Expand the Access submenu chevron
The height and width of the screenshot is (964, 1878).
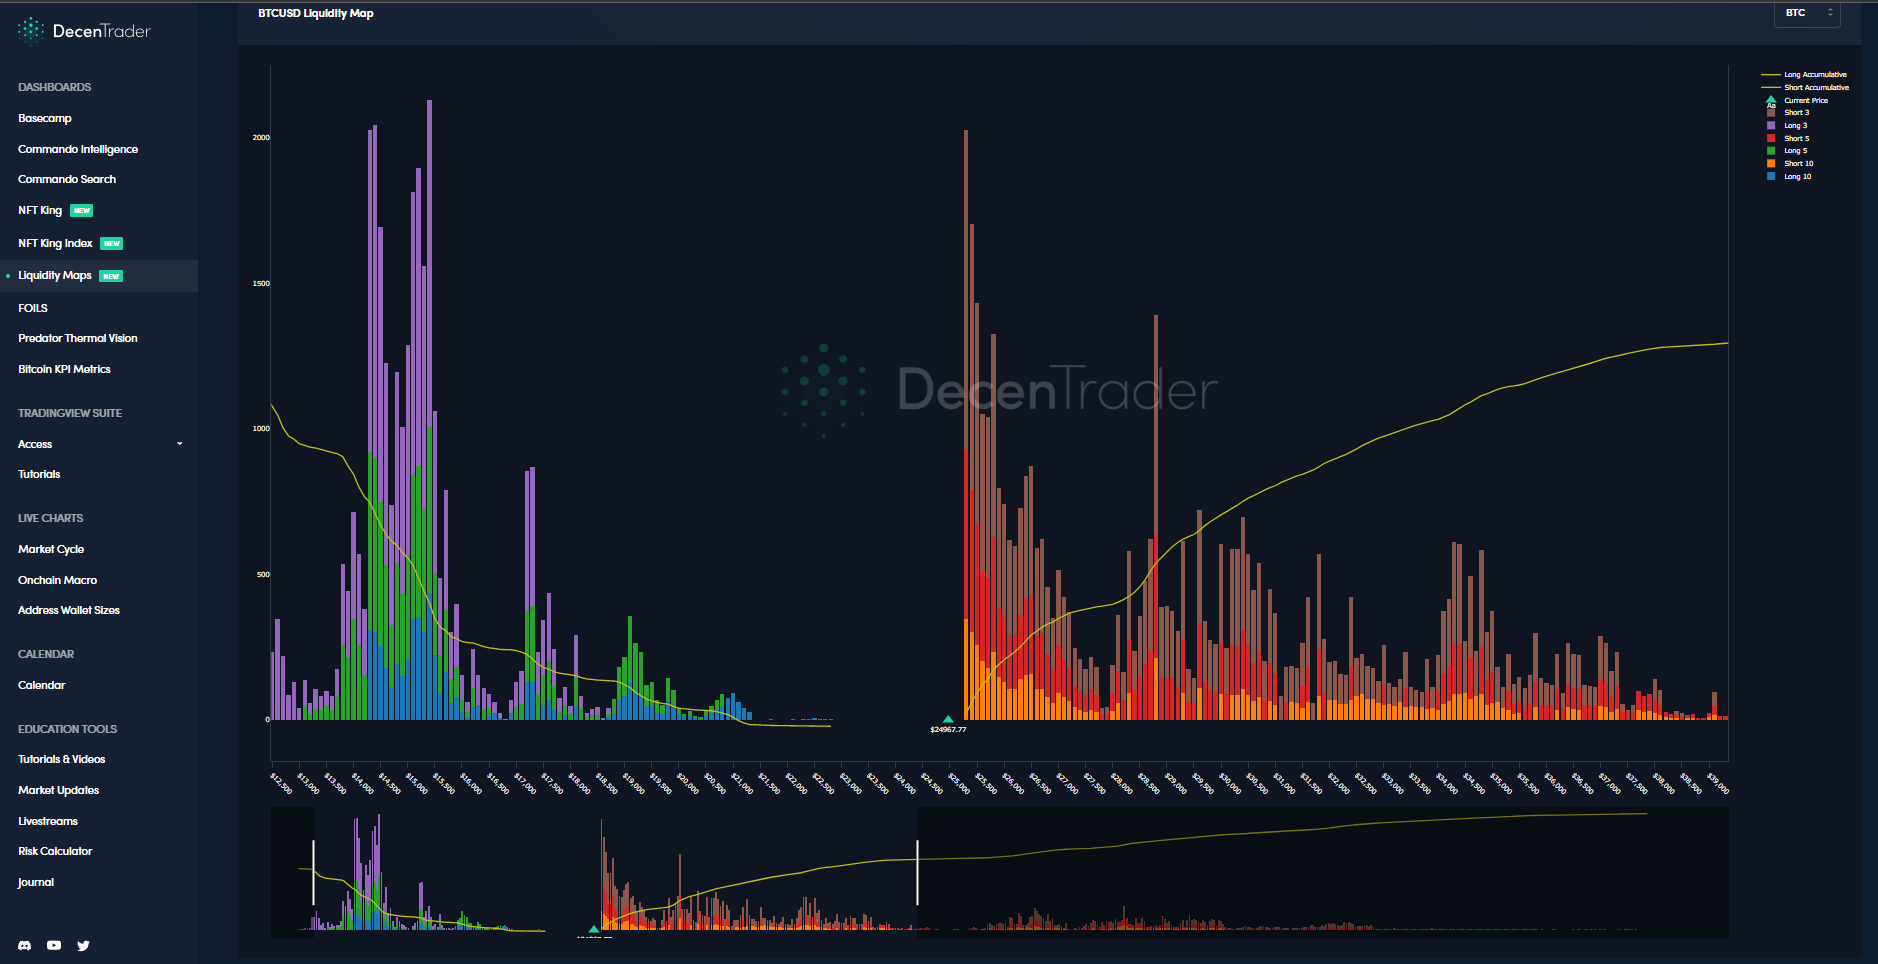pyautogui.click(x=180, y=444)
